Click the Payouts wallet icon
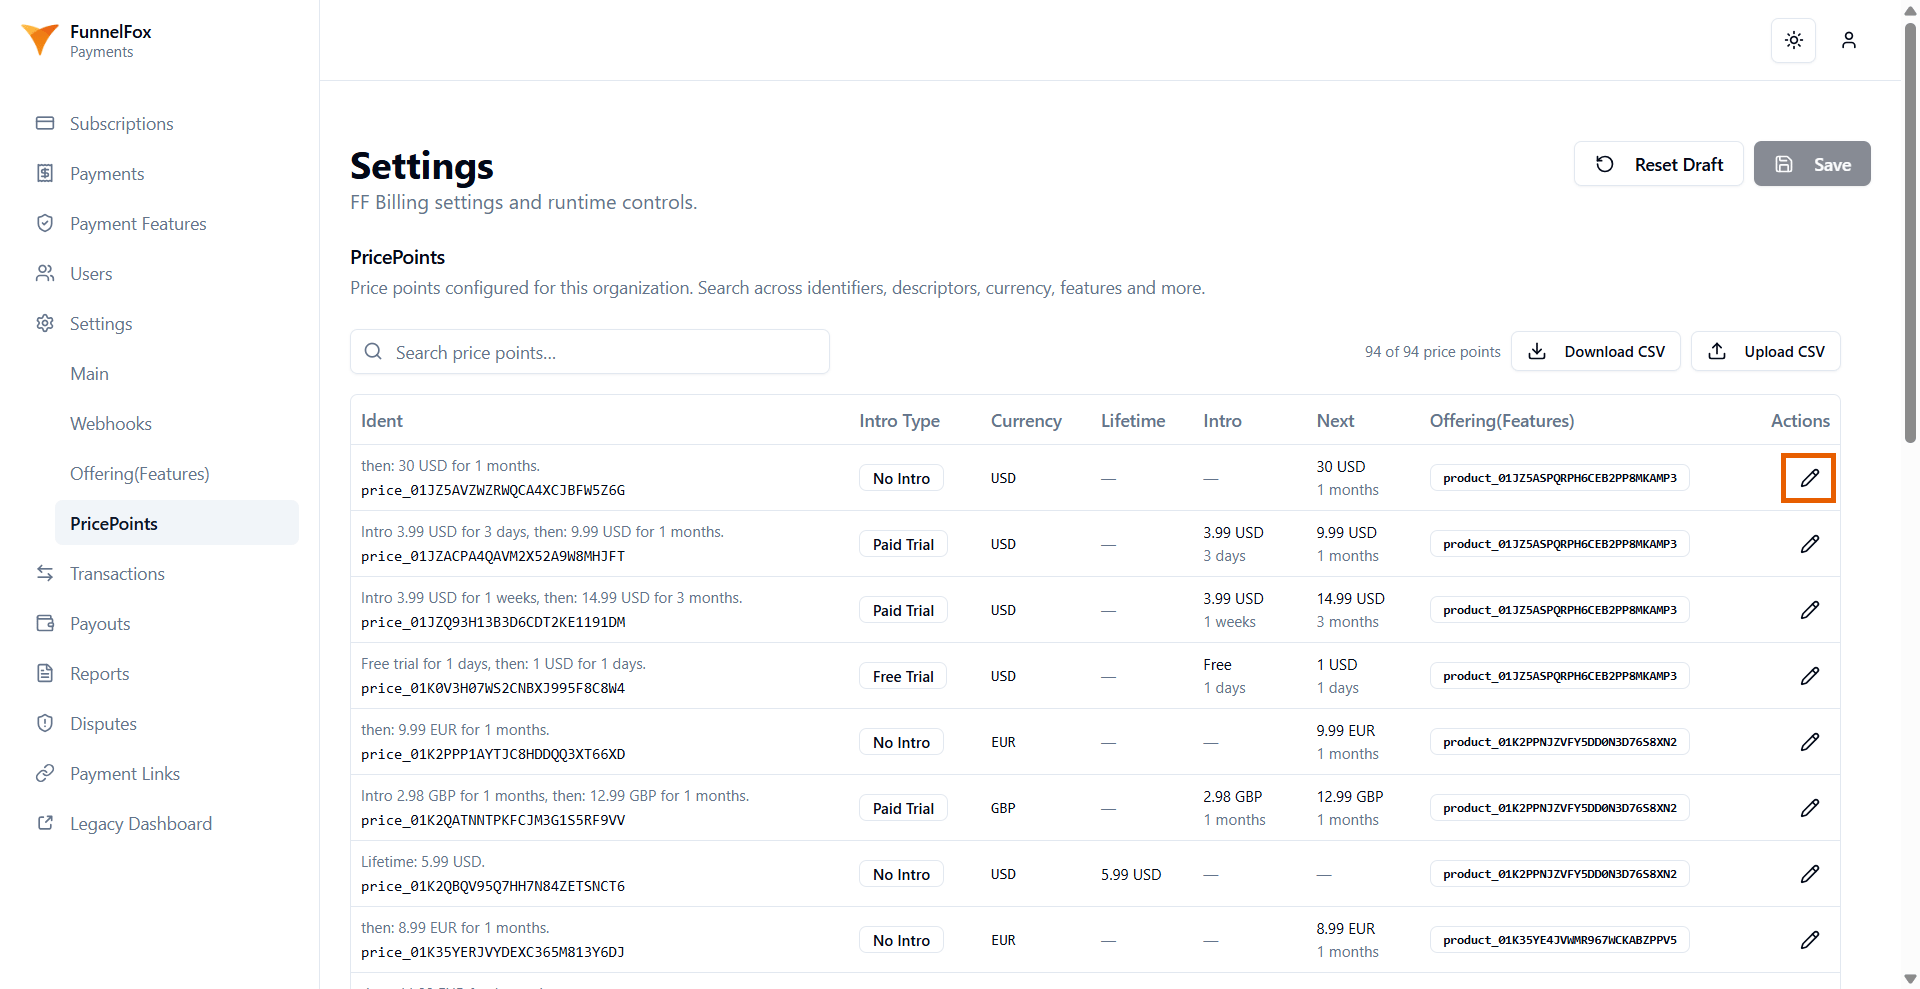 click(45, 623)
